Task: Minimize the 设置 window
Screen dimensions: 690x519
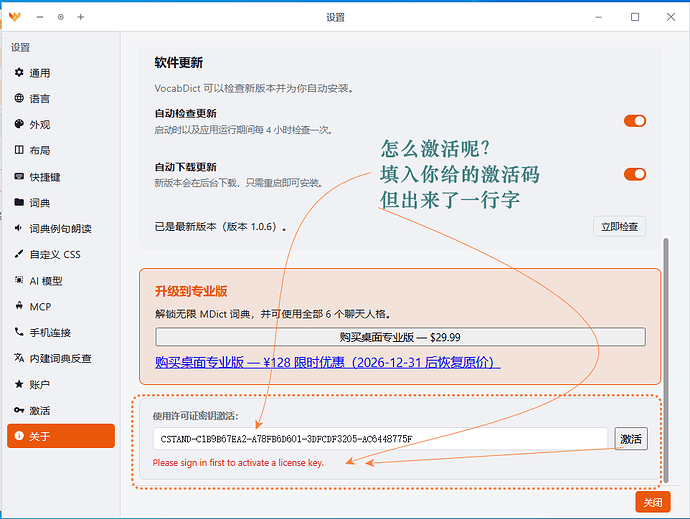Action: point(598,17)
